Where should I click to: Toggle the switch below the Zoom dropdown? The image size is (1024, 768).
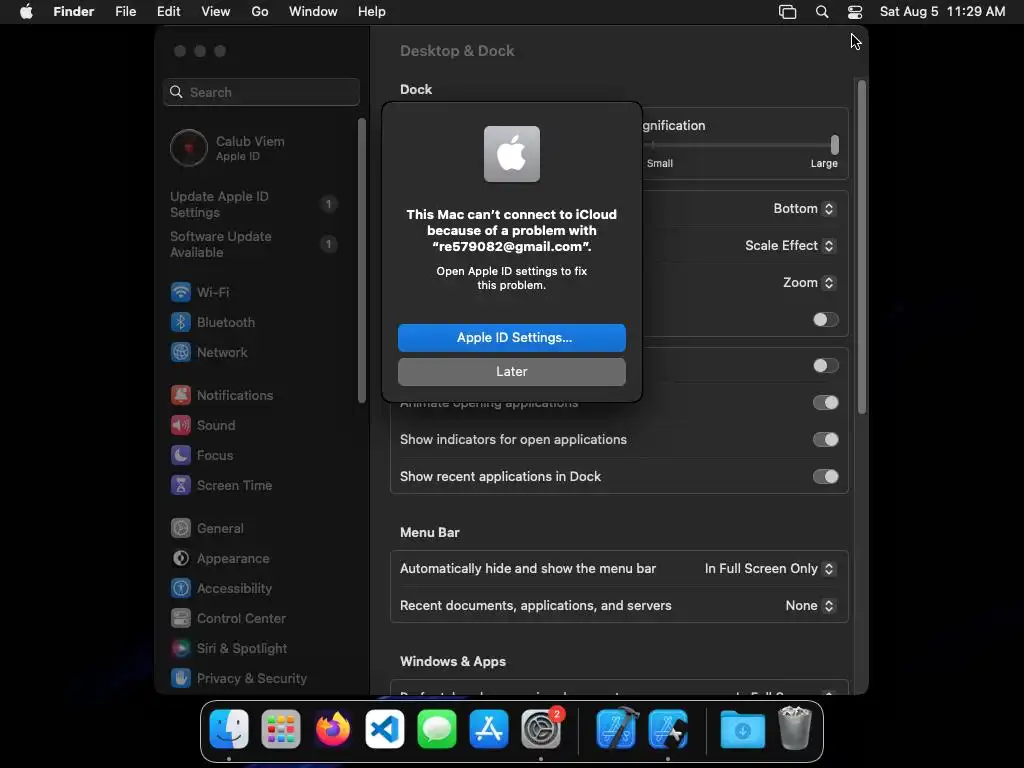point(825,319)
